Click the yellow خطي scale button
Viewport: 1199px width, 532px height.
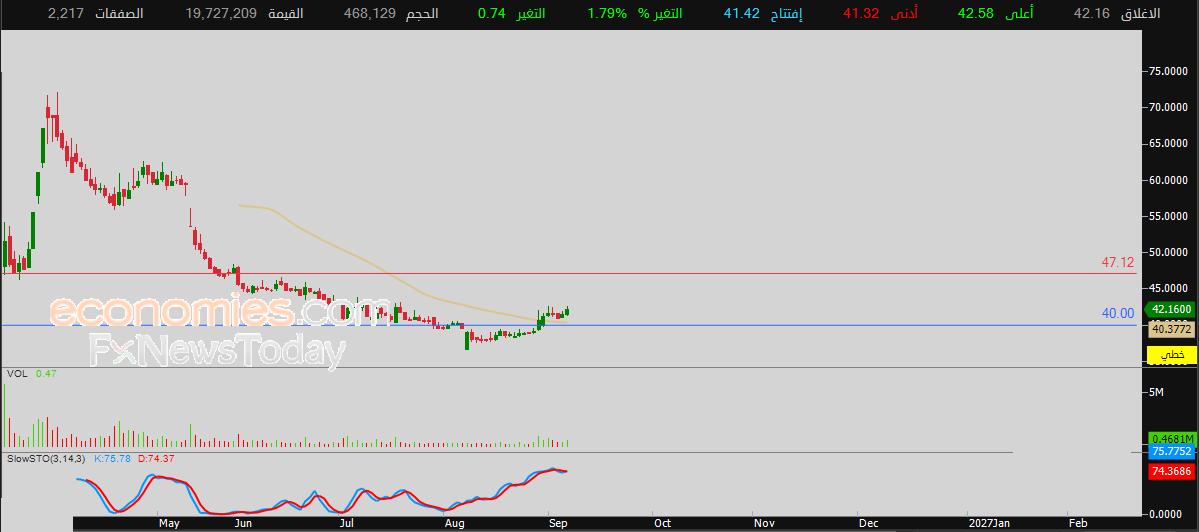(x=1171, y=355)
